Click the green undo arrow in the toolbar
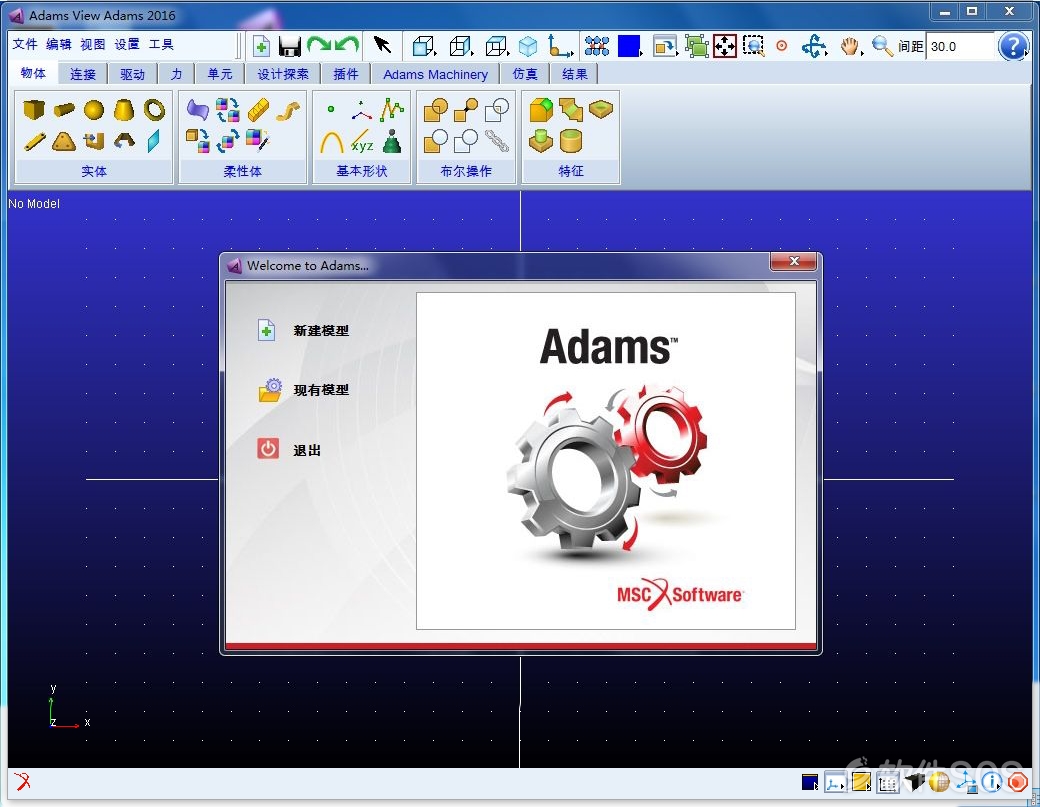Viewport: 1040px width, 807px height. (346, 45)
